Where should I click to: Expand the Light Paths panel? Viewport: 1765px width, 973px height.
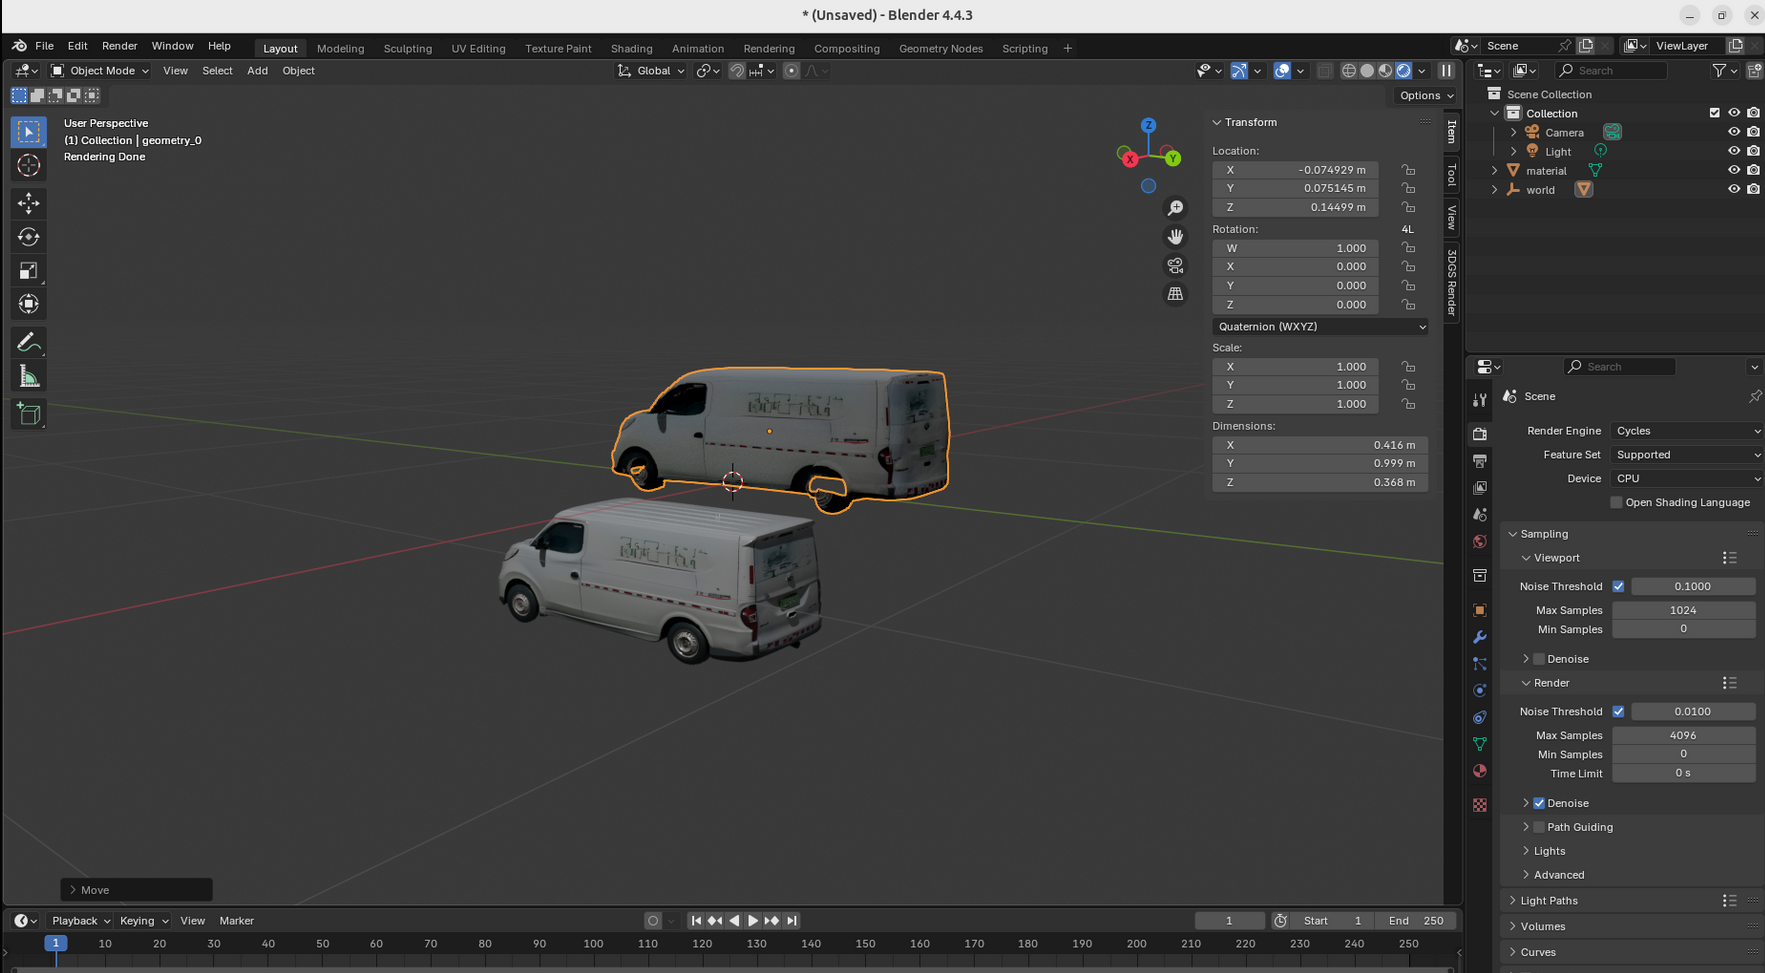(1549, 901)
